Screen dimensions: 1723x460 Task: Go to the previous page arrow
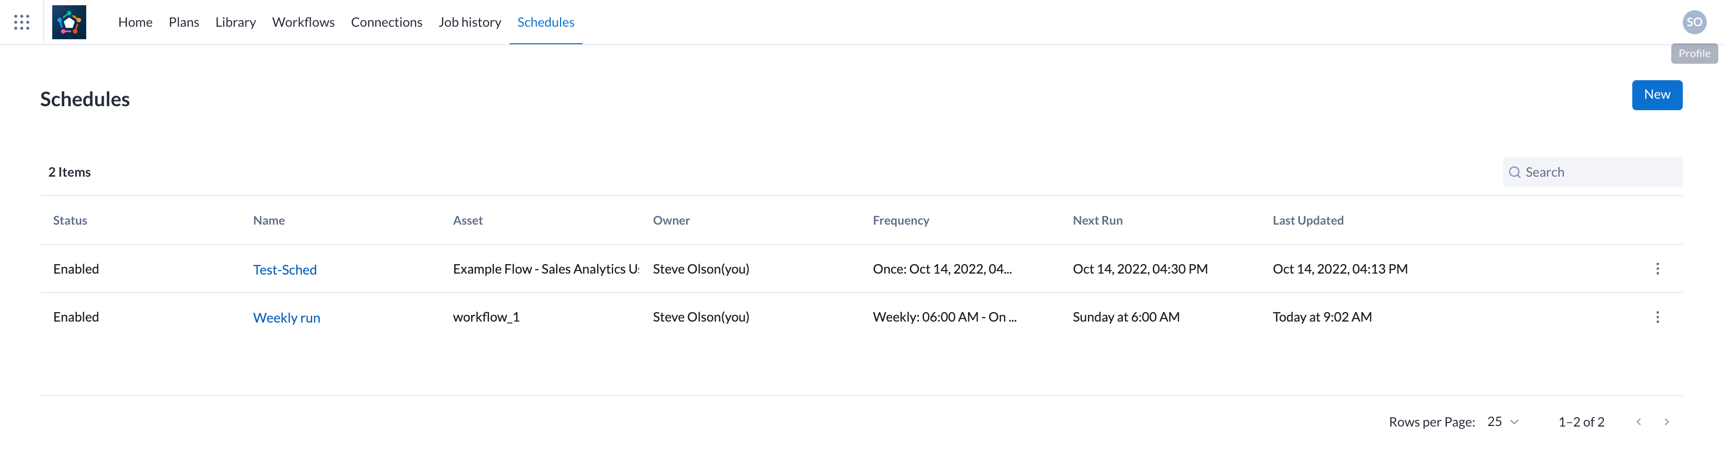tap(1638, 422)
